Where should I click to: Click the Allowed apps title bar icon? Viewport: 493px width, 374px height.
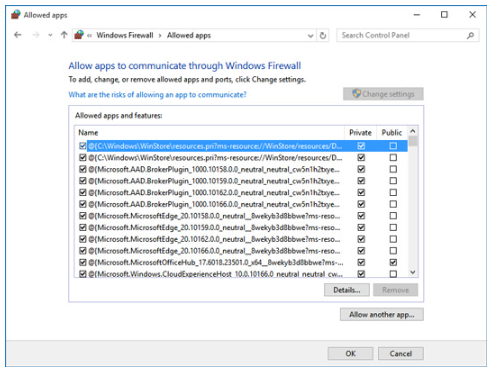click(x=16, y=15)
